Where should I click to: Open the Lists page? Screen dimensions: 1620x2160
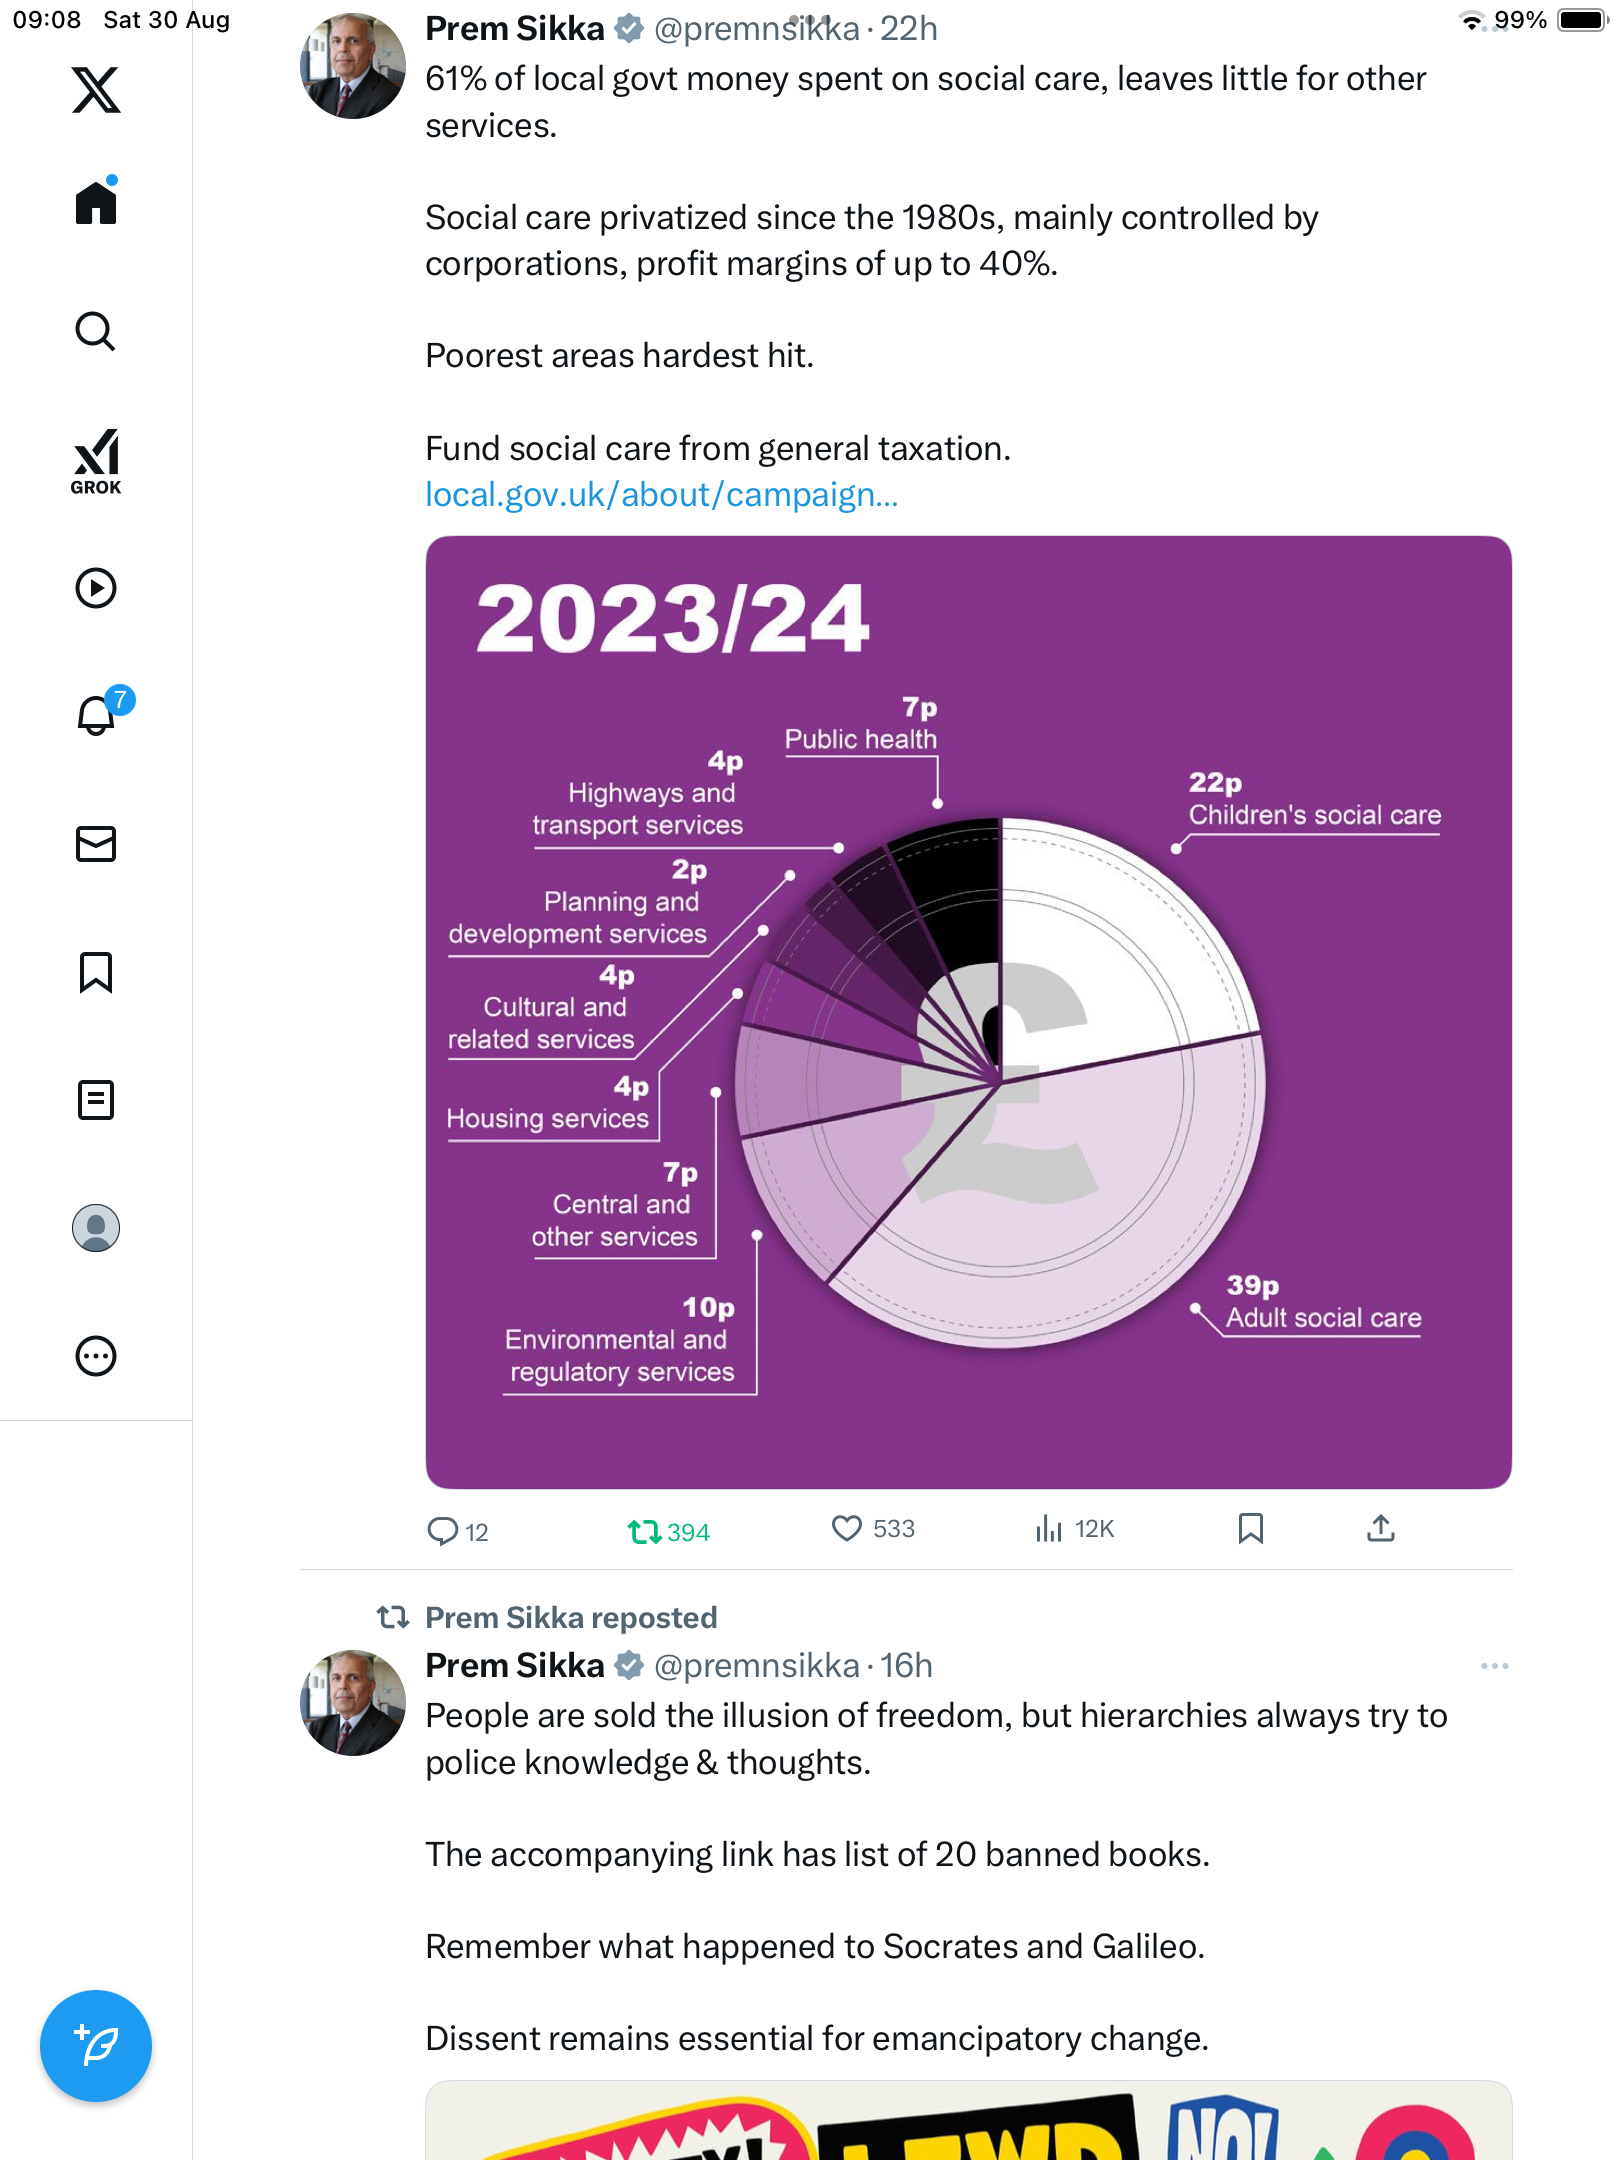(x=96, y=1100)
